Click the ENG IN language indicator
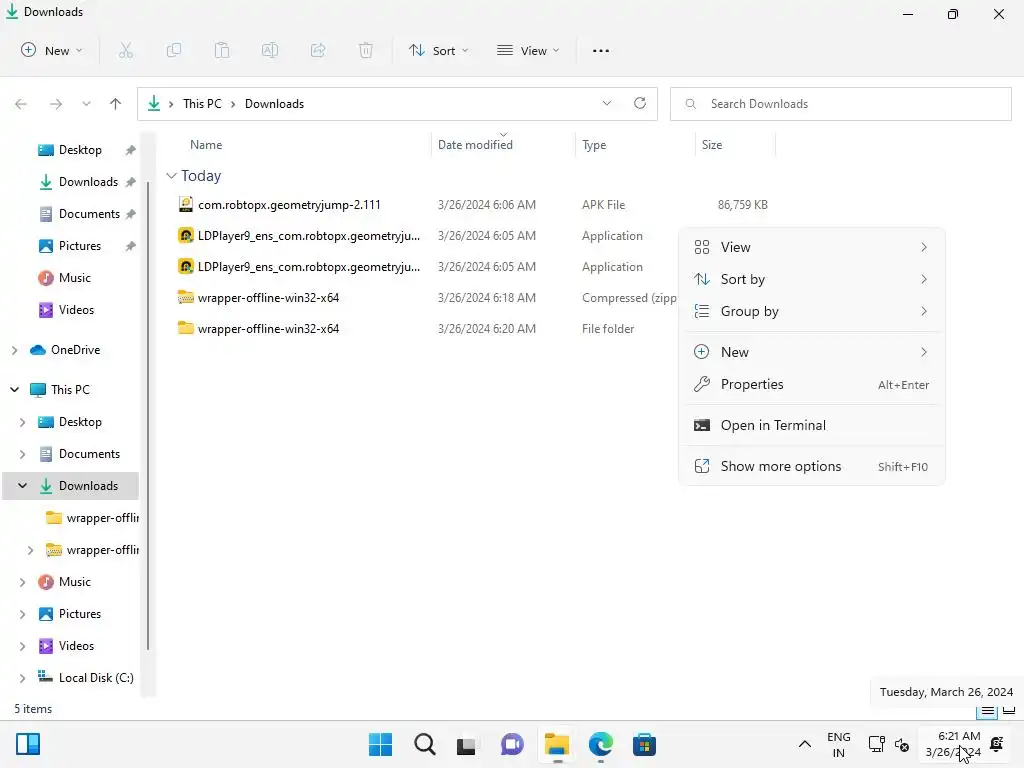This screenshot has height=768, width=1024. pyautogui.click(x=839, y=744)
